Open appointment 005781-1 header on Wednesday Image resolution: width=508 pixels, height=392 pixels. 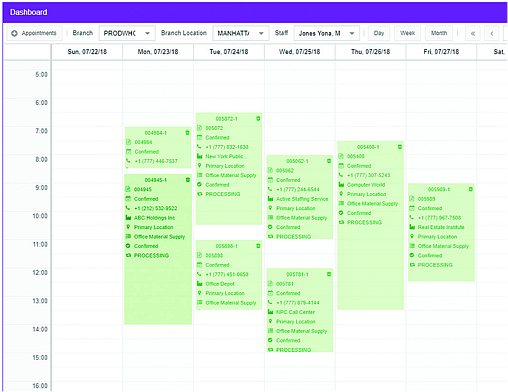[x=297, y=274]
